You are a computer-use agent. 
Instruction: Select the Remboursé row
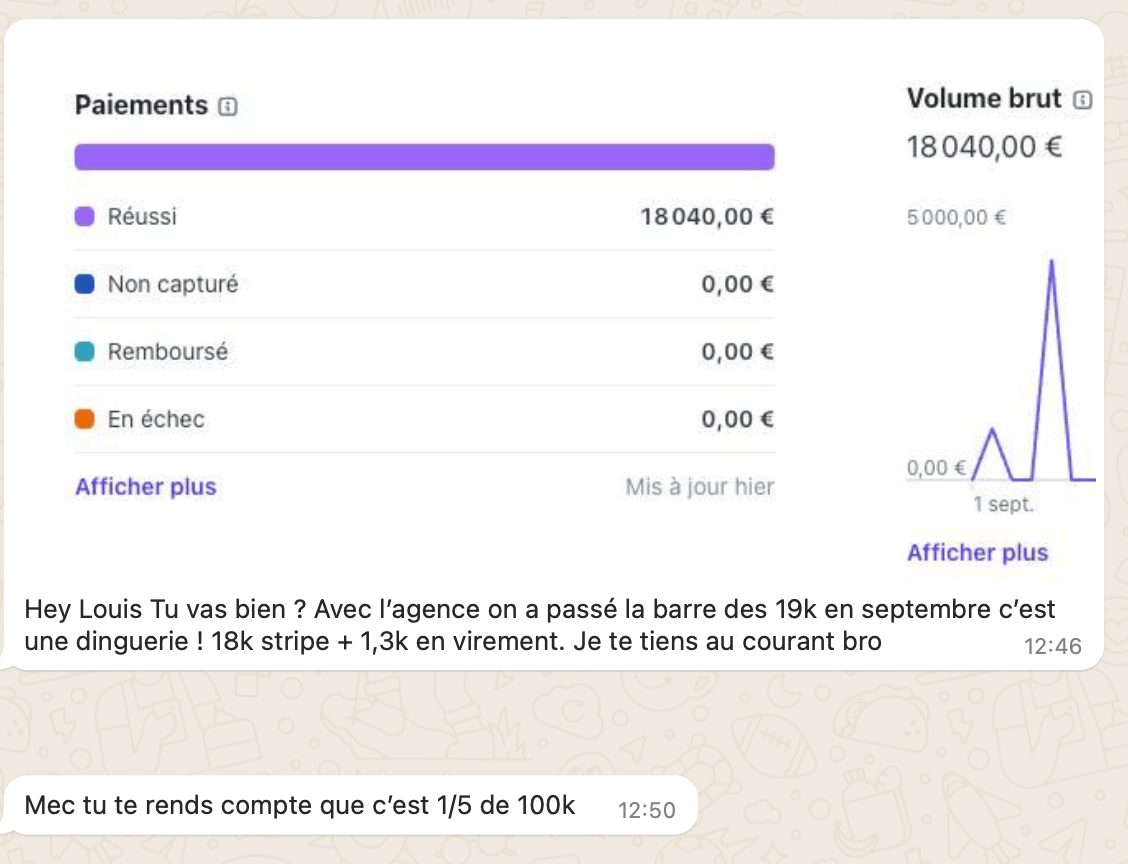coord(424,352)
